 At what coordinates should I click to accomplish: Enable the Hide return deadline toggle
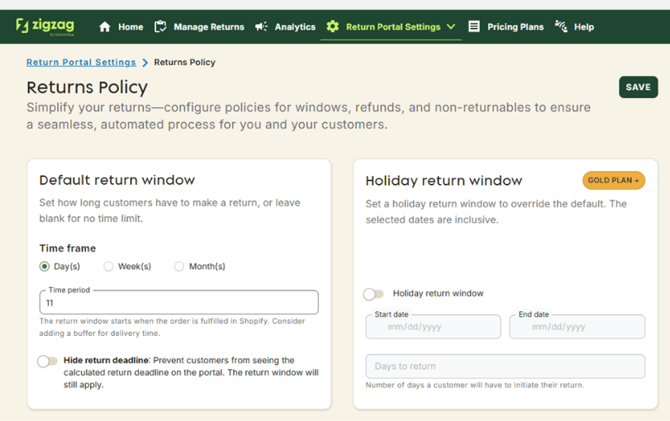point(47,361)
